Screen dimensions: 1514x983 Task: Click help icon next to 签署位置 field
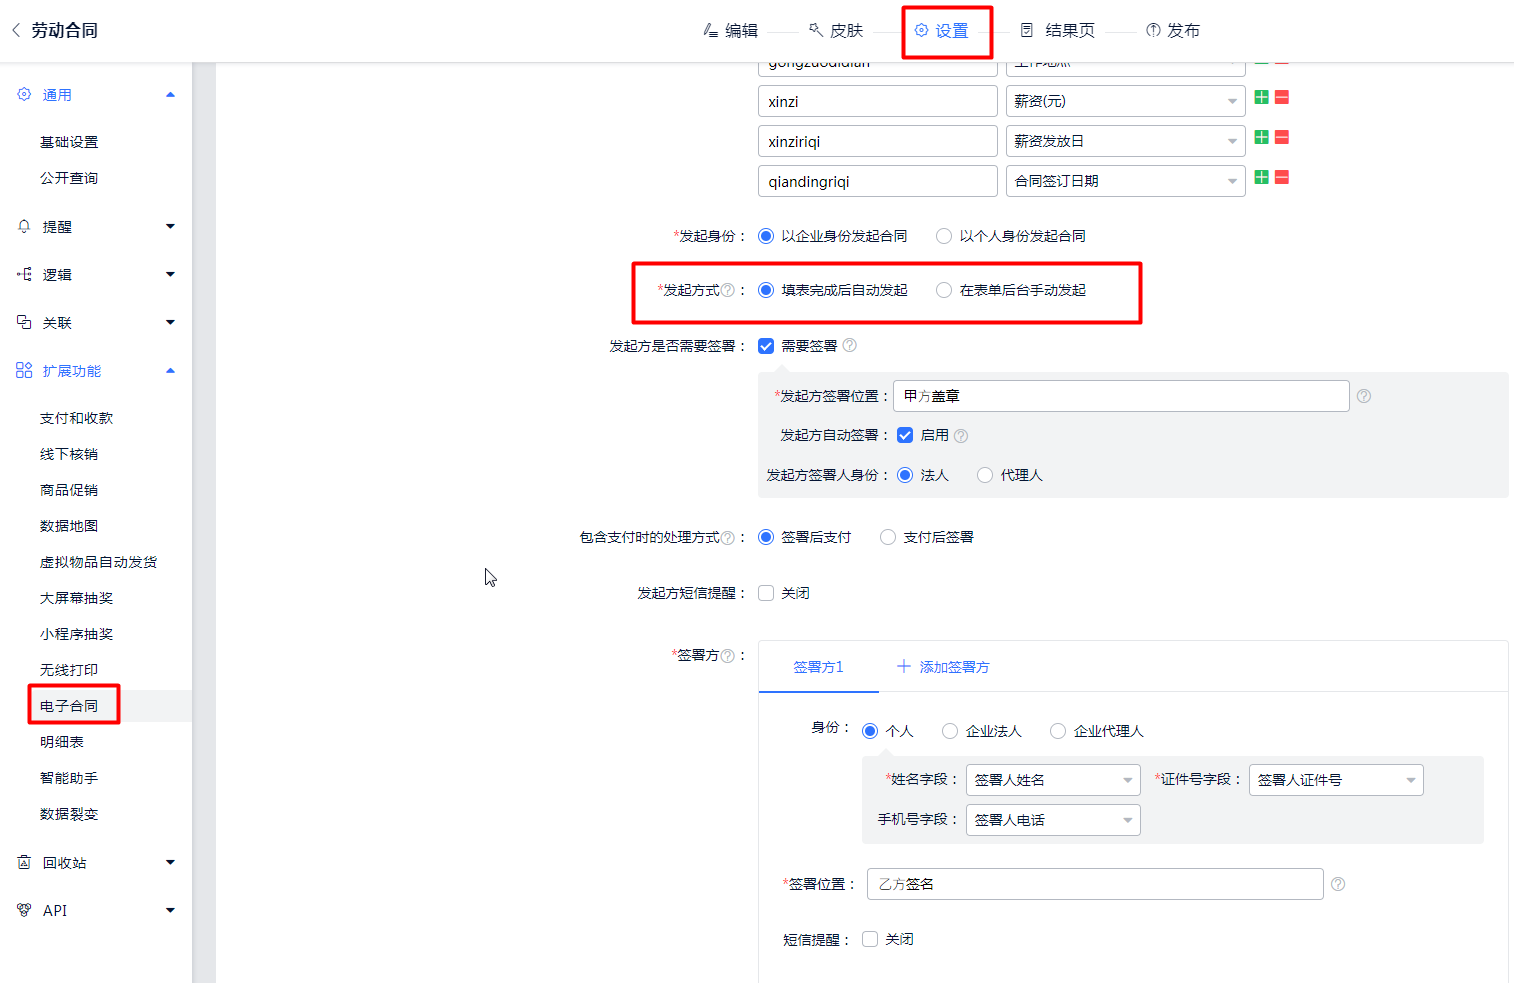[x=1338, y=884]
